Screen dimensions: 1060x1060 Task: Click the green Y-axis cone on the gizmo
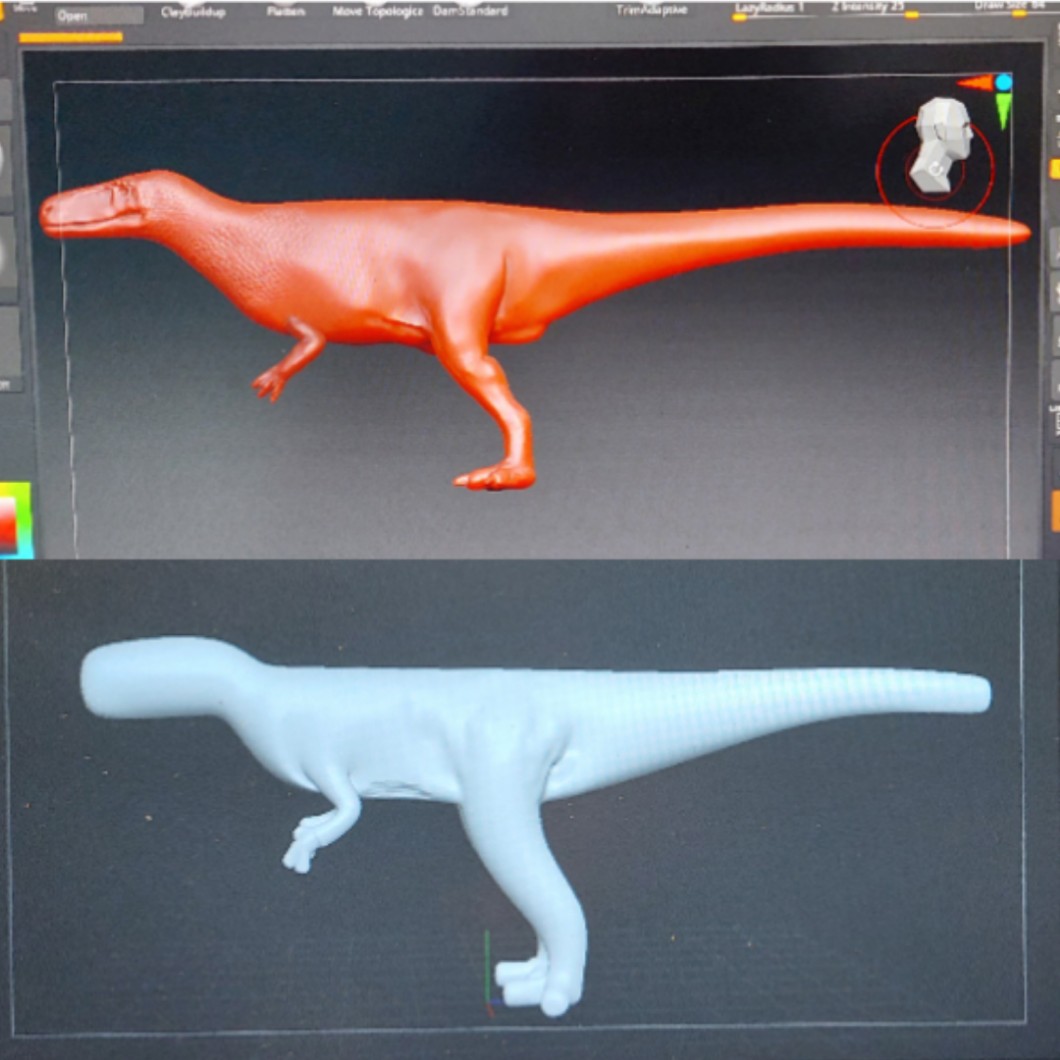coord(1003,114)
